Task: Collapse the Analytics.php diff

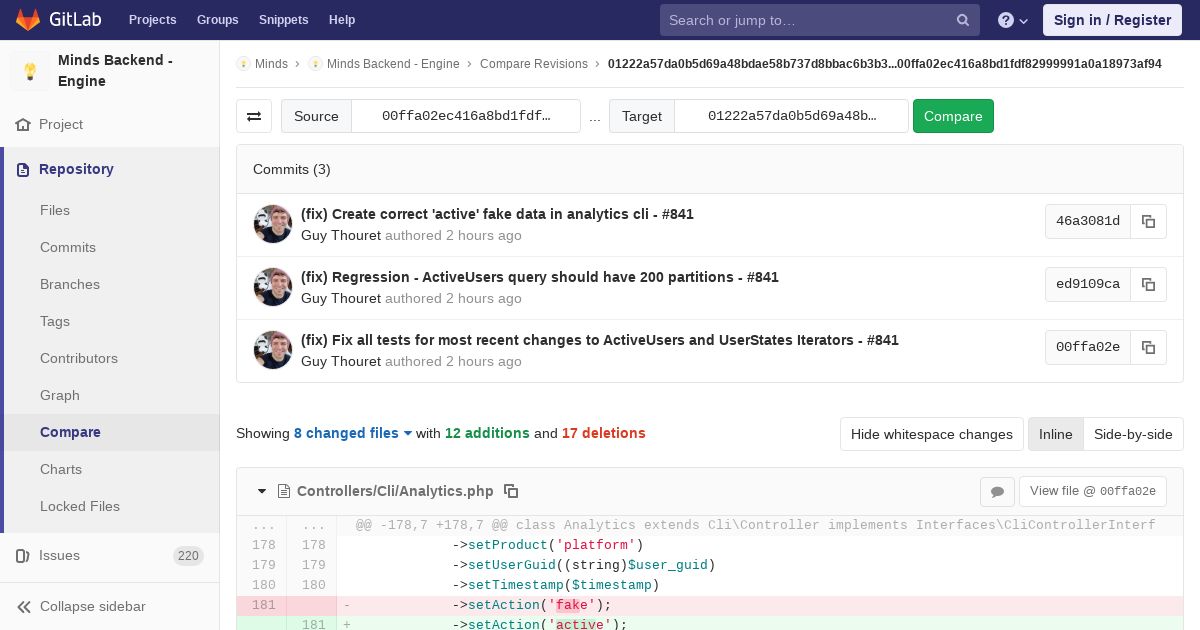Action: point(262,491)
